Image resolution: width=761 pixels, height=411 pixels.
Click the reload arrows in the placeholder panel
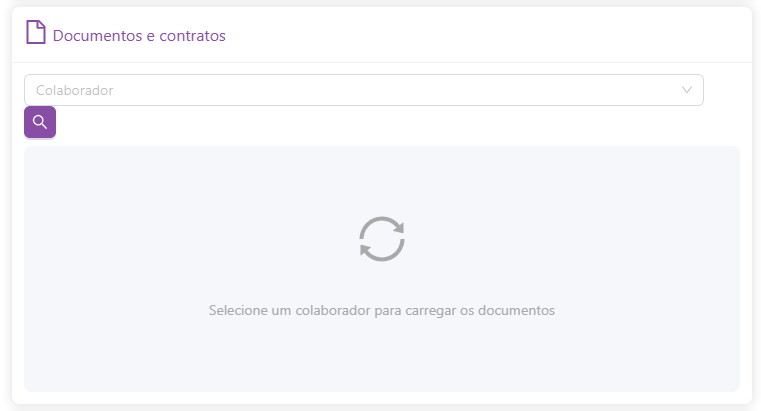[381, 240]
